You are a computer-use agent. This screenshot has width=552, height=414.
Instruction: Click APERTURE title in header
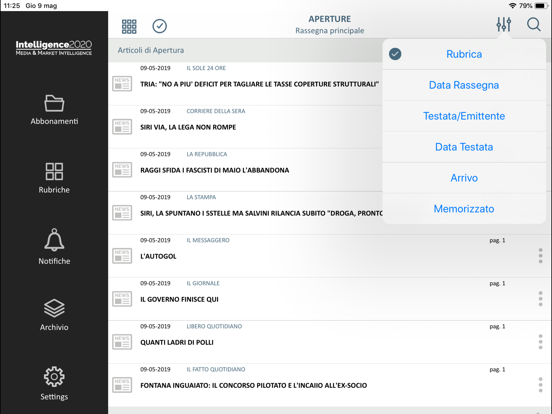coord(330,19)
